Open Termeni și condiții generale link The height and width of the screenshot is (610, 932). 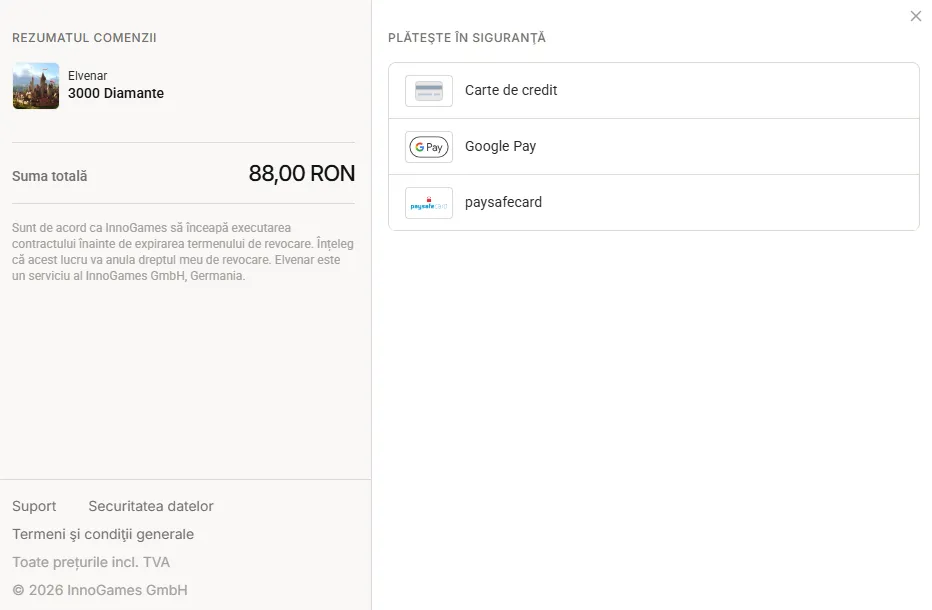coord(103,534)
